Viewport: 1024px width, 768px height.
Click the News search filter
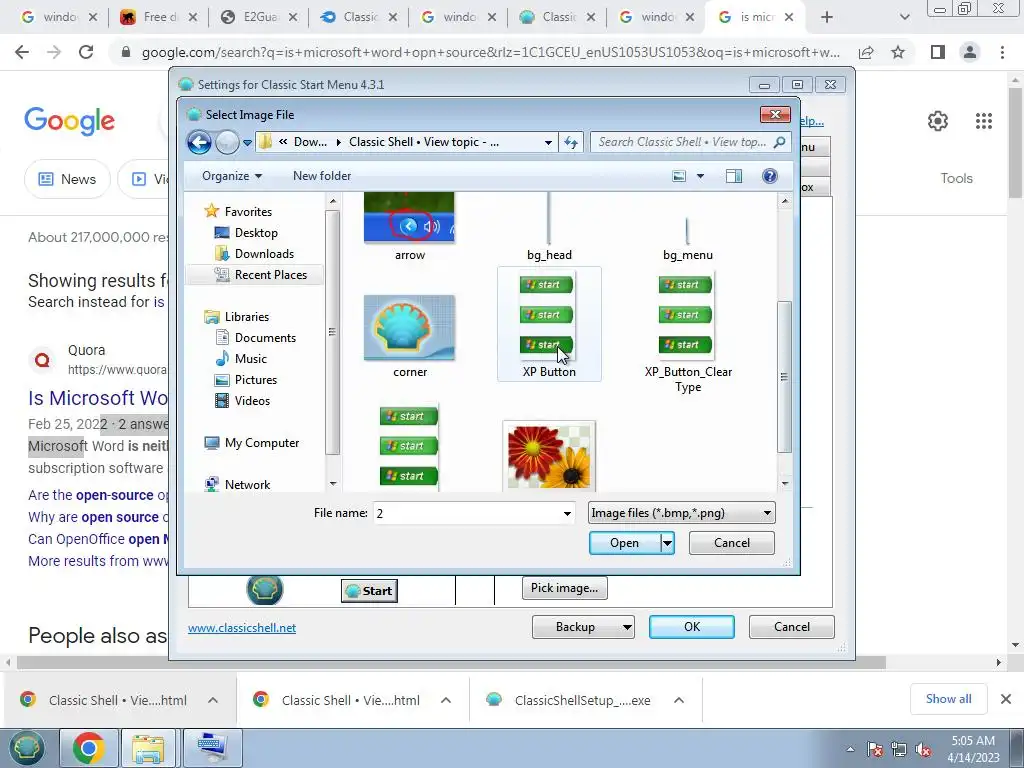[x=67, y=179]
